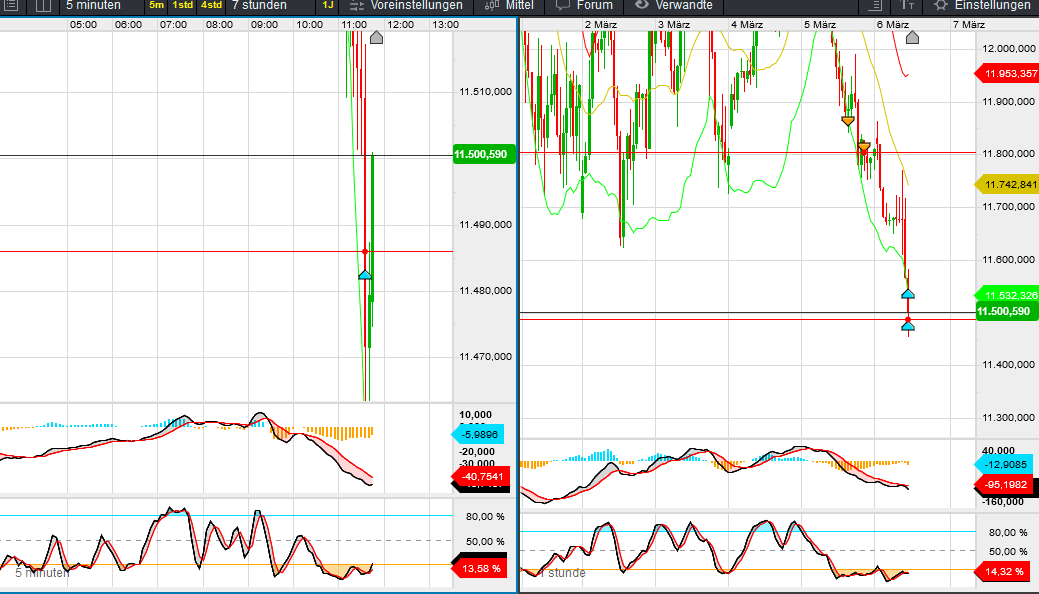
Task: Click the '4 März' date label on the hourly time axis
Action: pos(747,25)
